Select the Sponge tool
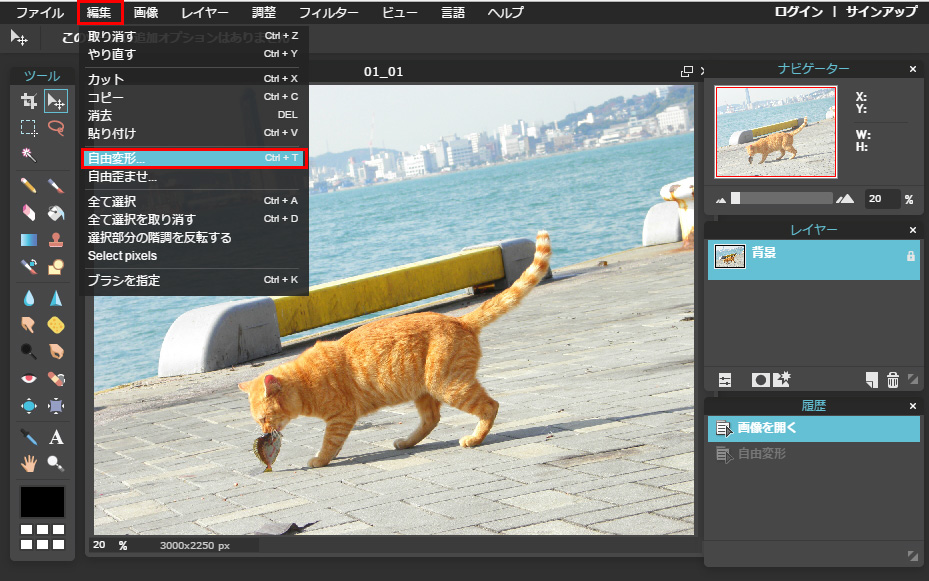929x581 pixels. click(x=56, y=325)
